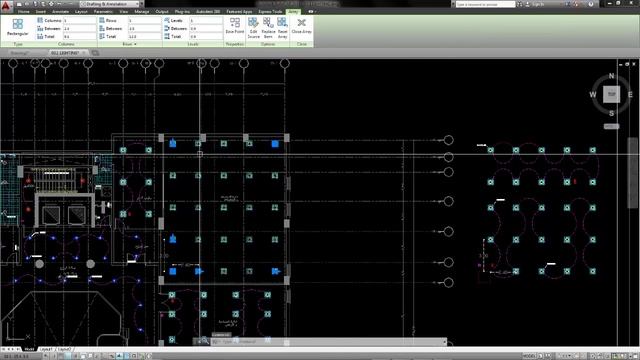This screenshot has width=640, height=360.
Task: Open the WCS dropdown below the ViewCube
Action: 611,127
